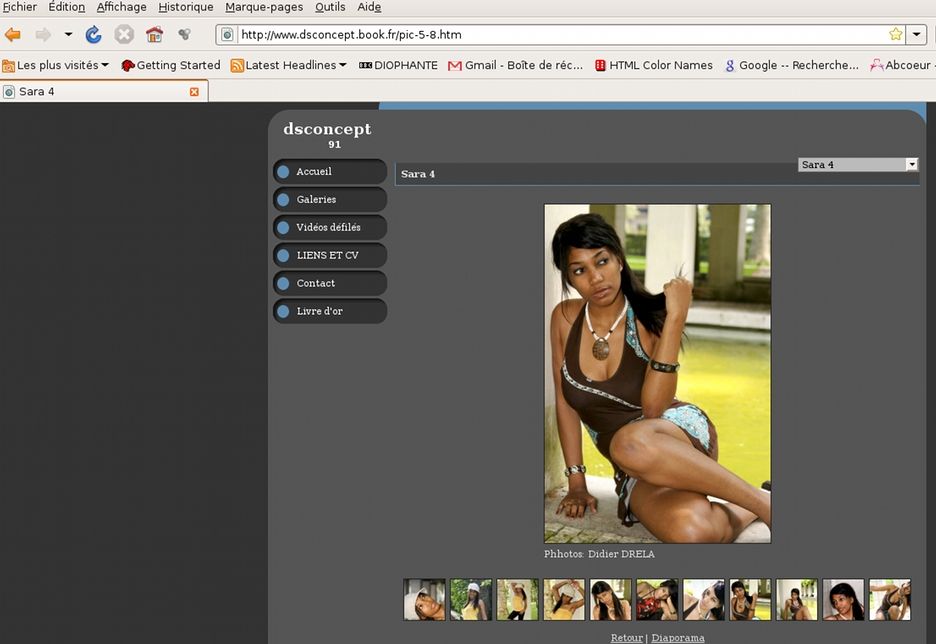Open the back/forward history dropdown arrow

pyautogui.click(x=68, y=35)
